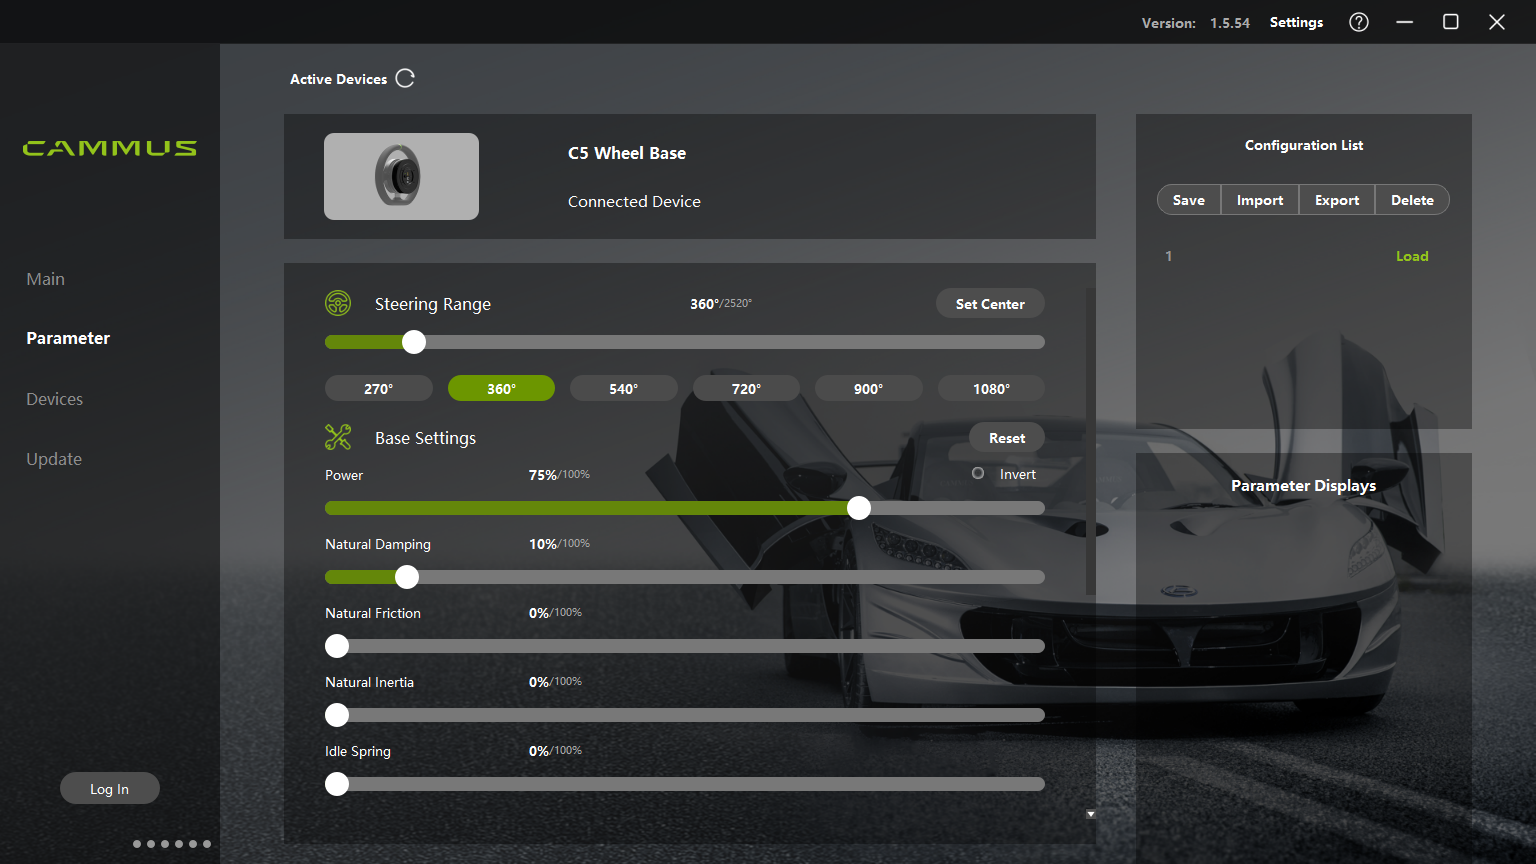Viewport: 1536px width, 864px height.
Task: Click the Idle Spring slider handle
Action: 337,784
